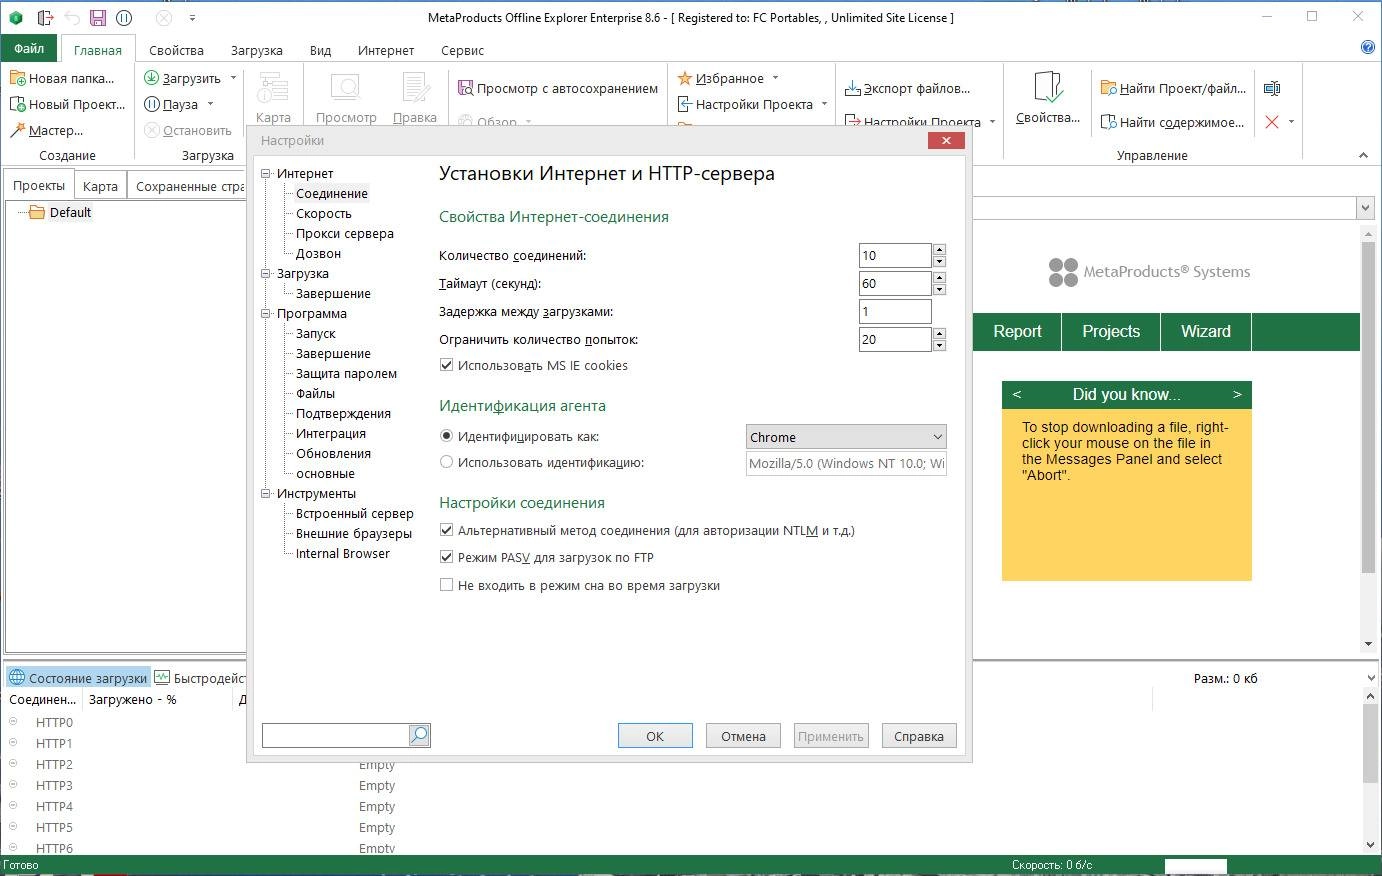Image resolution: width=1382 pixels, height=876 pixels.
Task: Click the pause icon in the quick access toolbar
Action: (x=124, y=18)
